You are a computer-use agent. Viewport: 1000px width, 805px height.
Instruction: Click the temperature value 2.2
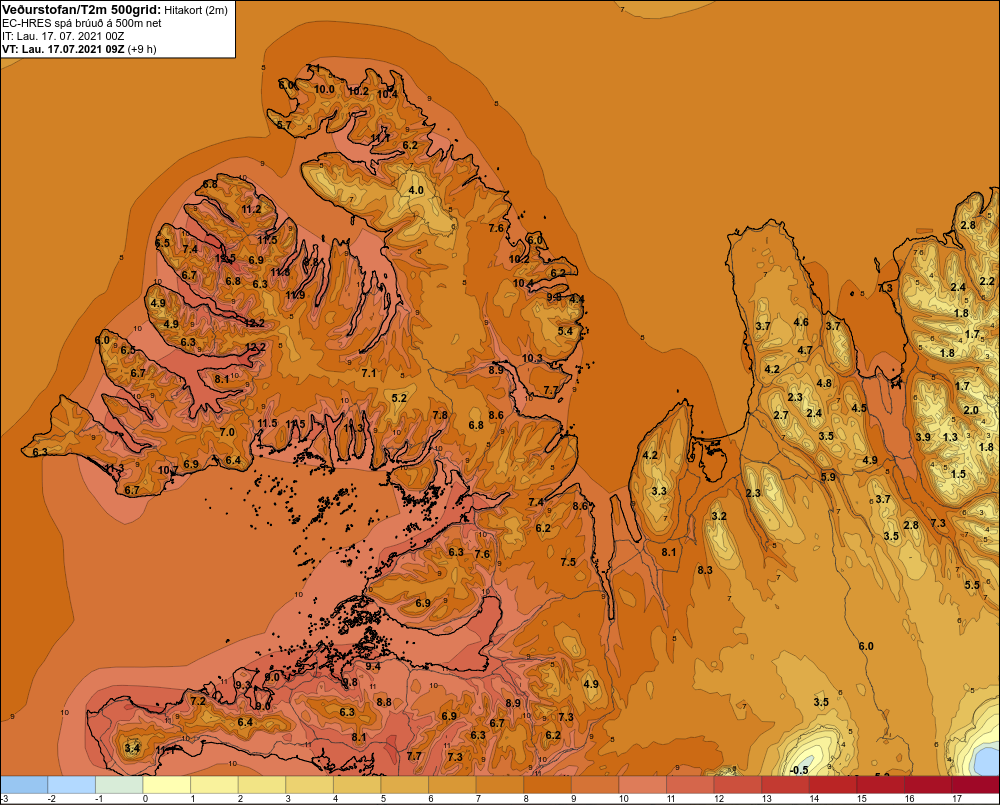click(987, 281)
